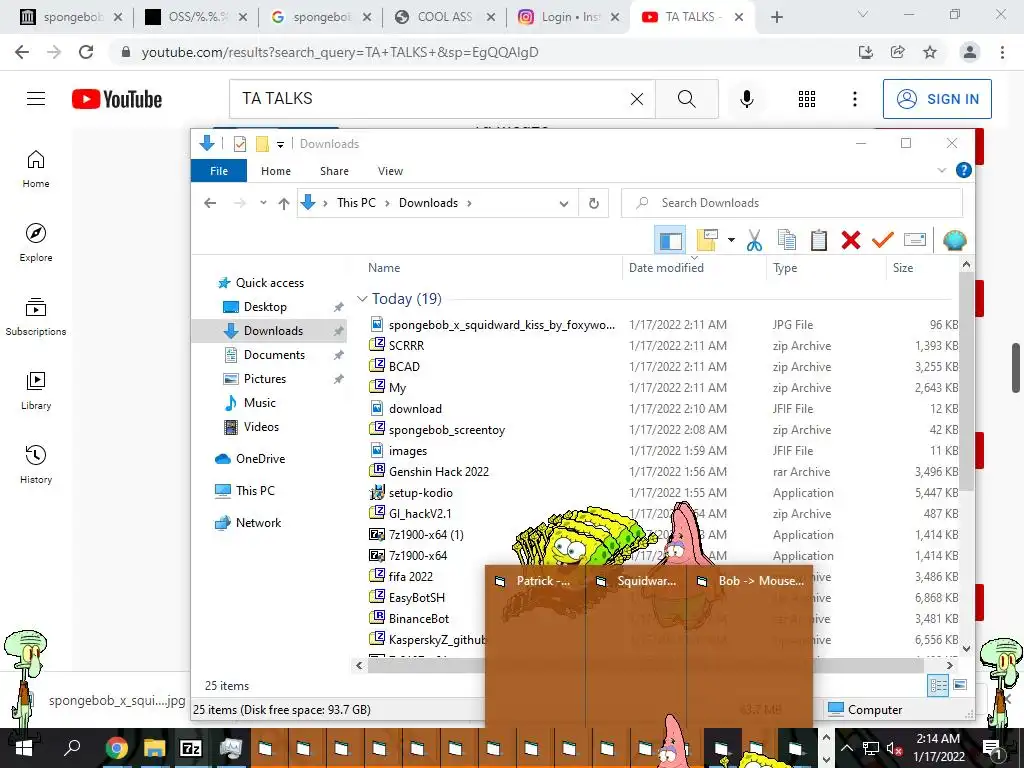
Task: Switch to Login Instagram tab
Action: 569,17
